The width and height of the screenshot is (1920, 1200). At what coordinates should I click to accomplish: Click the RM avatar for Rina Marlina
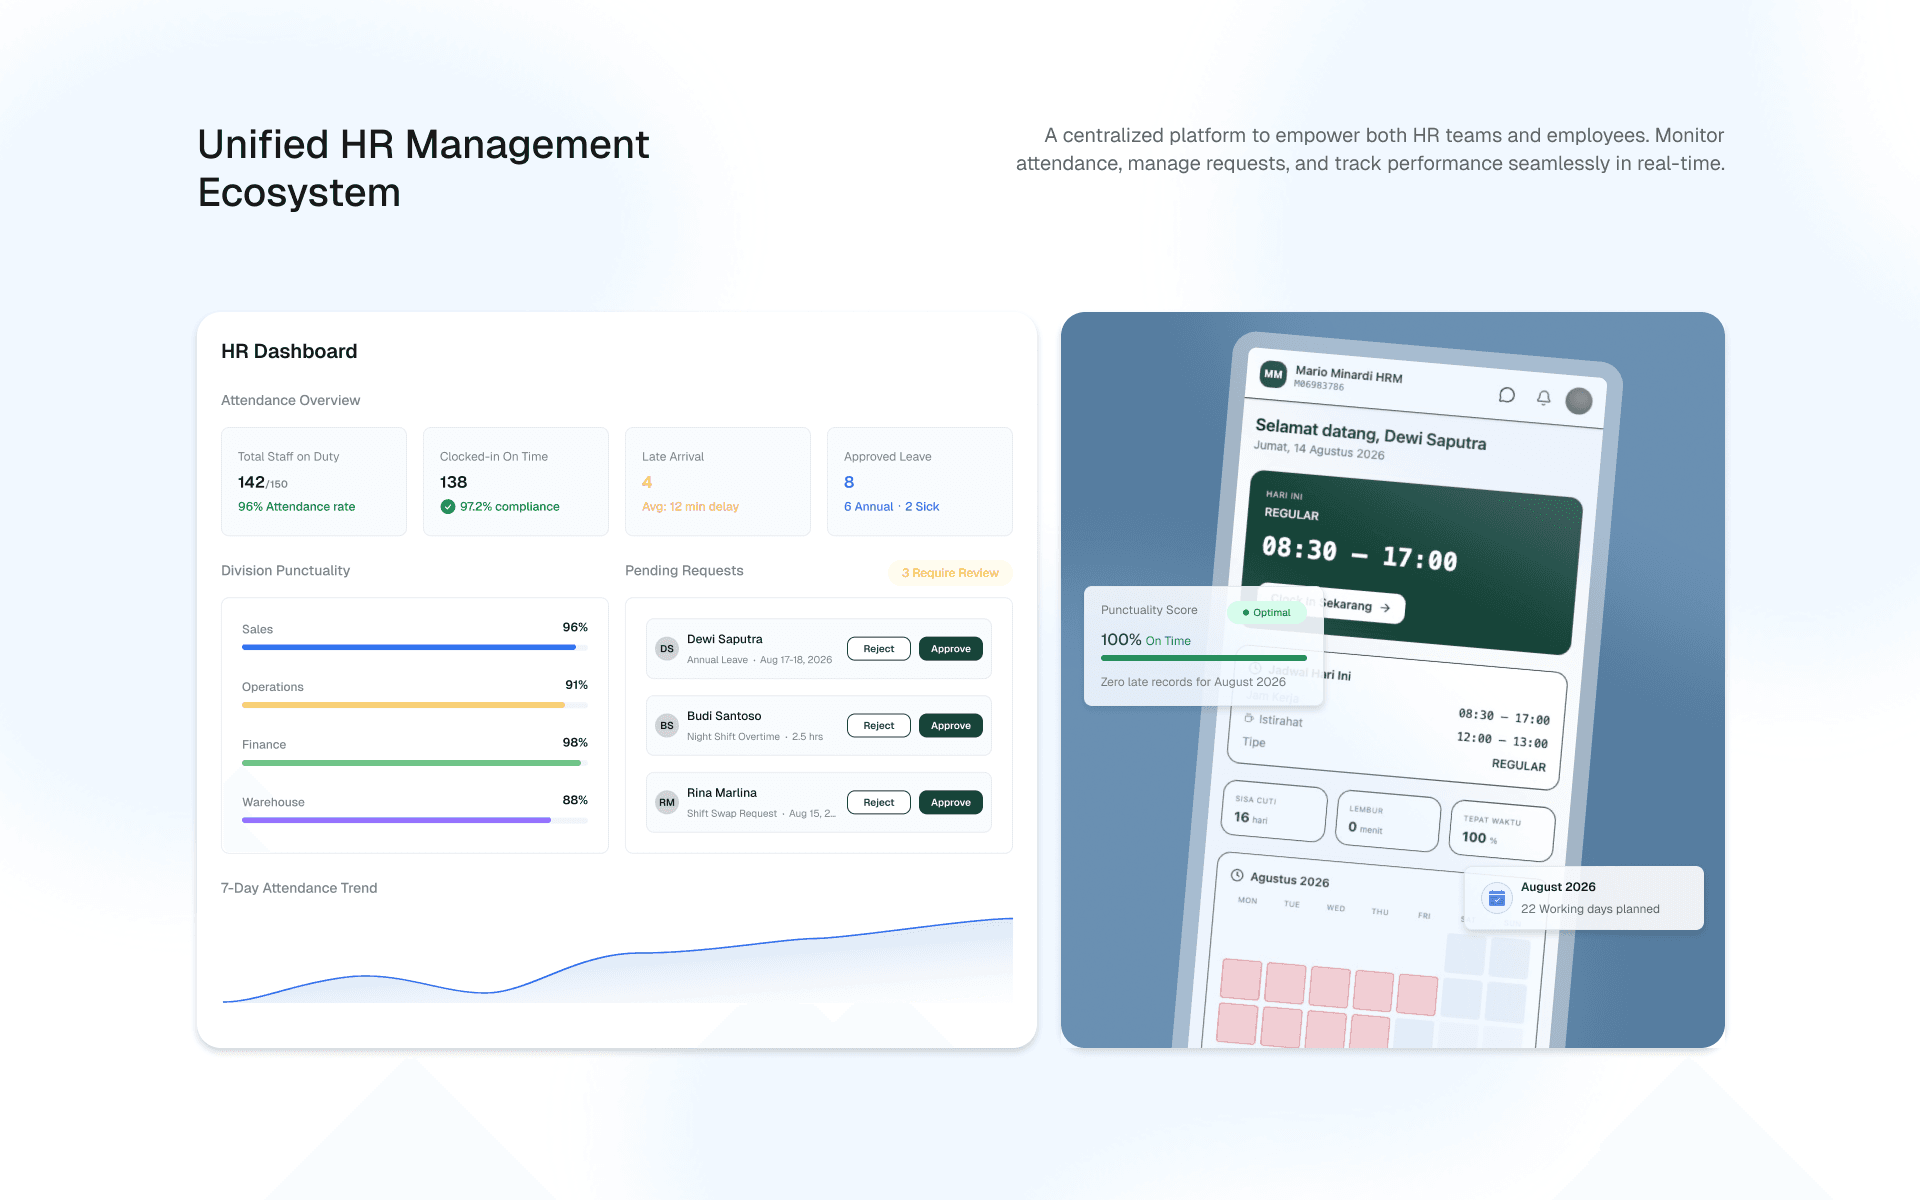click(667, 802)
